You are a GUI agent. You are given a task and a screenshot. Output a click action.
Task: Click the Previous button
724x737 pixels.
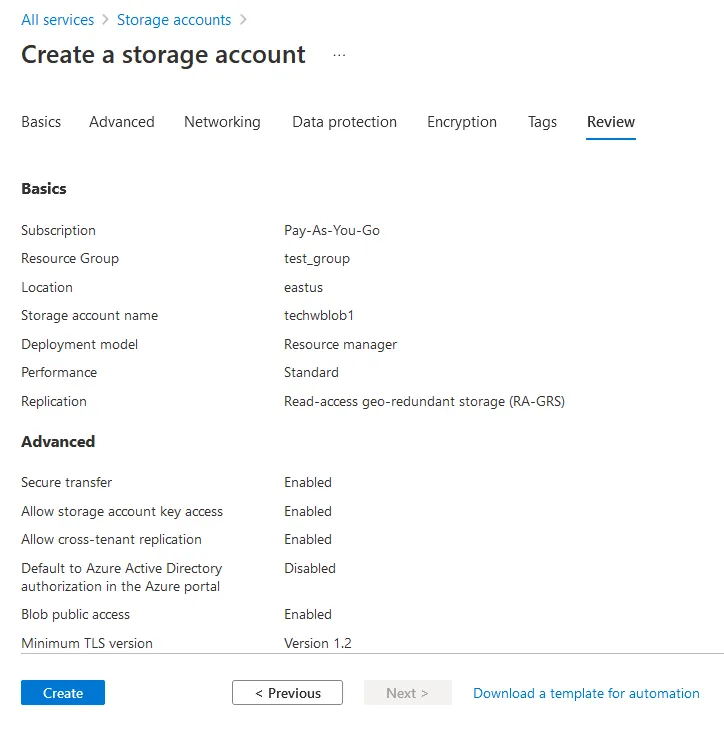pyautogui.click(x=287, y=693)
